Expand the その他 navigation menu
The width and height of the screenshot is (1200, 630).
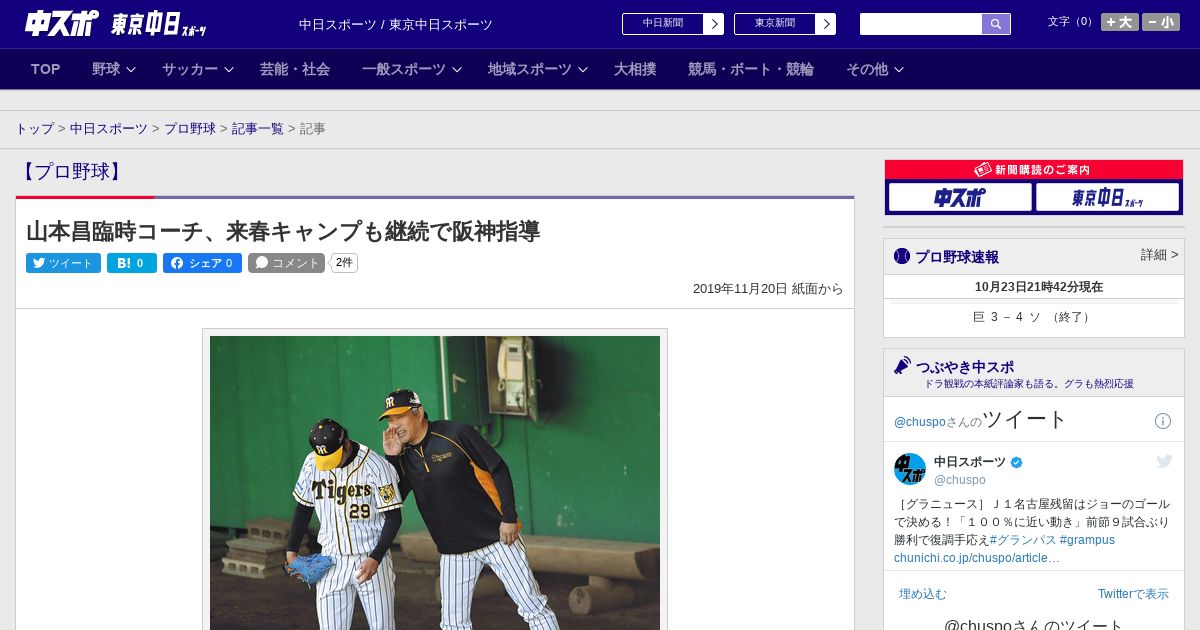[875, 69]
